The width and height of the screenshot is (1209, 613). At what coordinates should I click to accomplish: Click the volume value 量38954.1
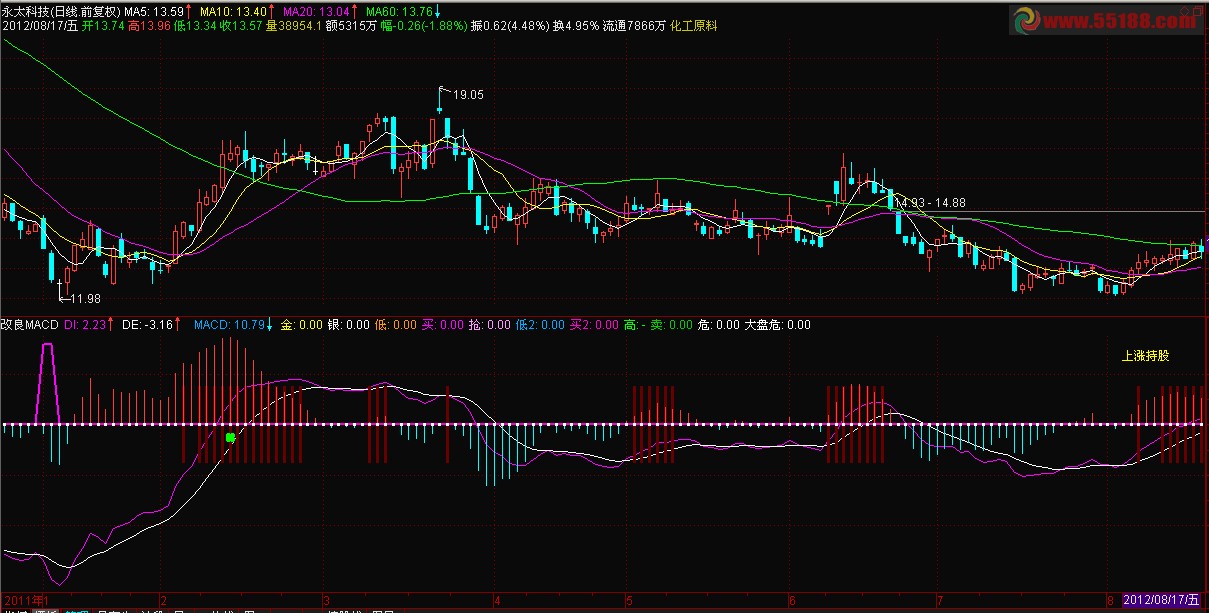[294, 25]
